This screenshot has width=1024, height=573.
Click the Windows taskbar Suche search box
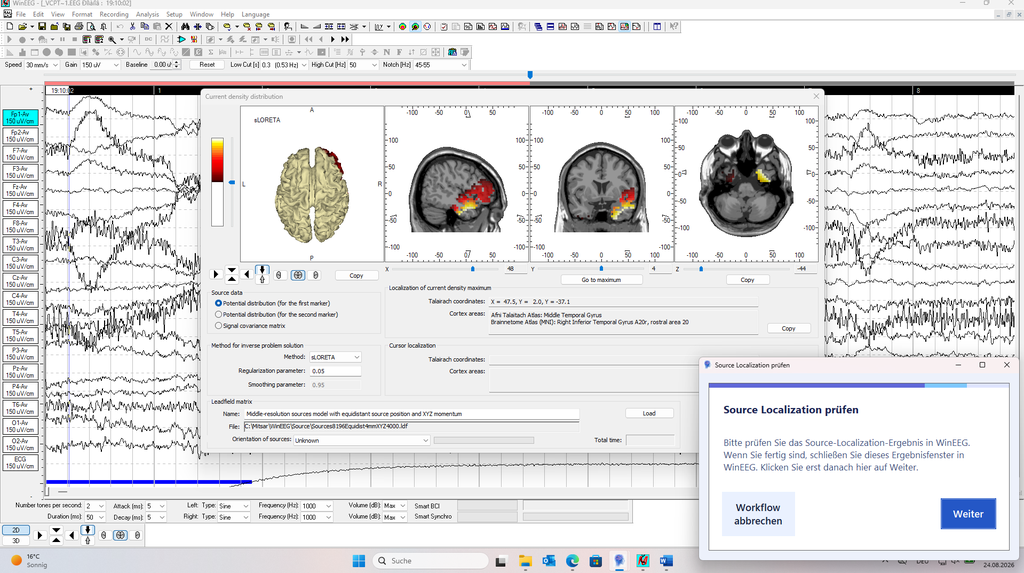(x=431, y=561)
